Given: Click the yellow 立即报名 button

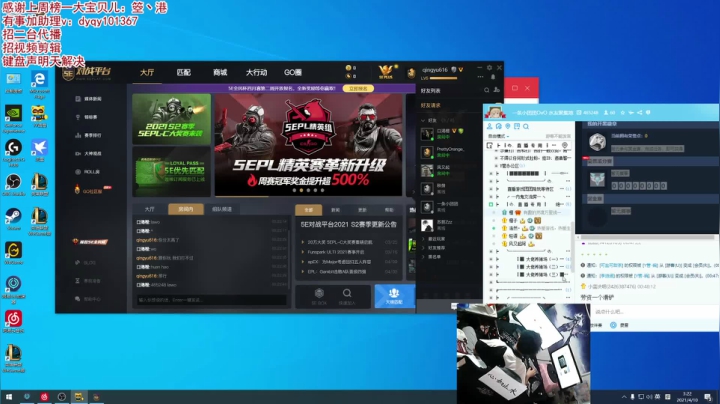Looking at the screenshot, I should point(358,88).
